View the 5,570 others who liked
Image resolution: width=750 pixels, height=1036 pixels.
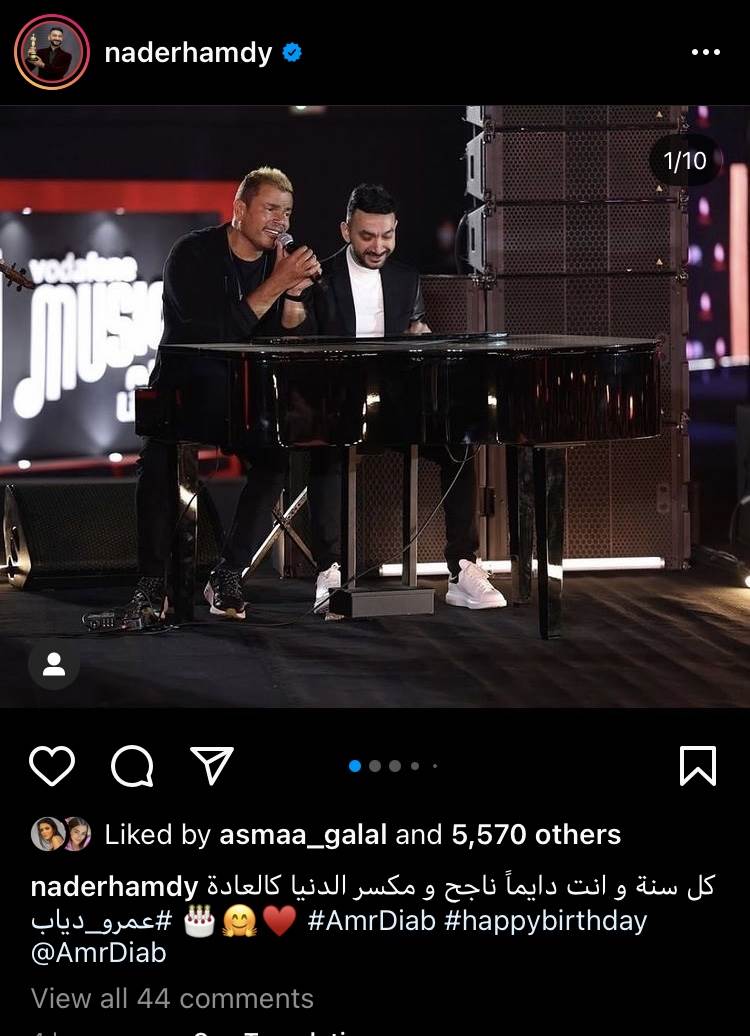[536, 834]
